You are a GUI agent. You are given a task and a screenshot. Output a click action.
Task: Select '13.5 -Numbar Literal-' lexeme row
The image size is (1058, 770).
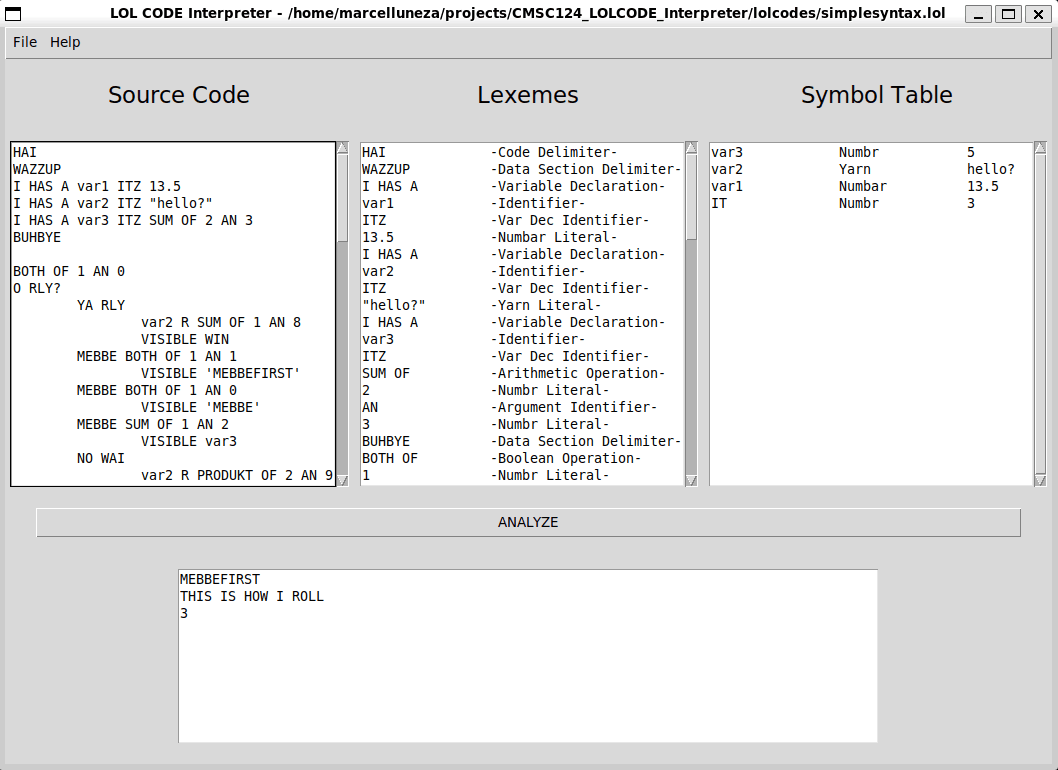point(522,238)
